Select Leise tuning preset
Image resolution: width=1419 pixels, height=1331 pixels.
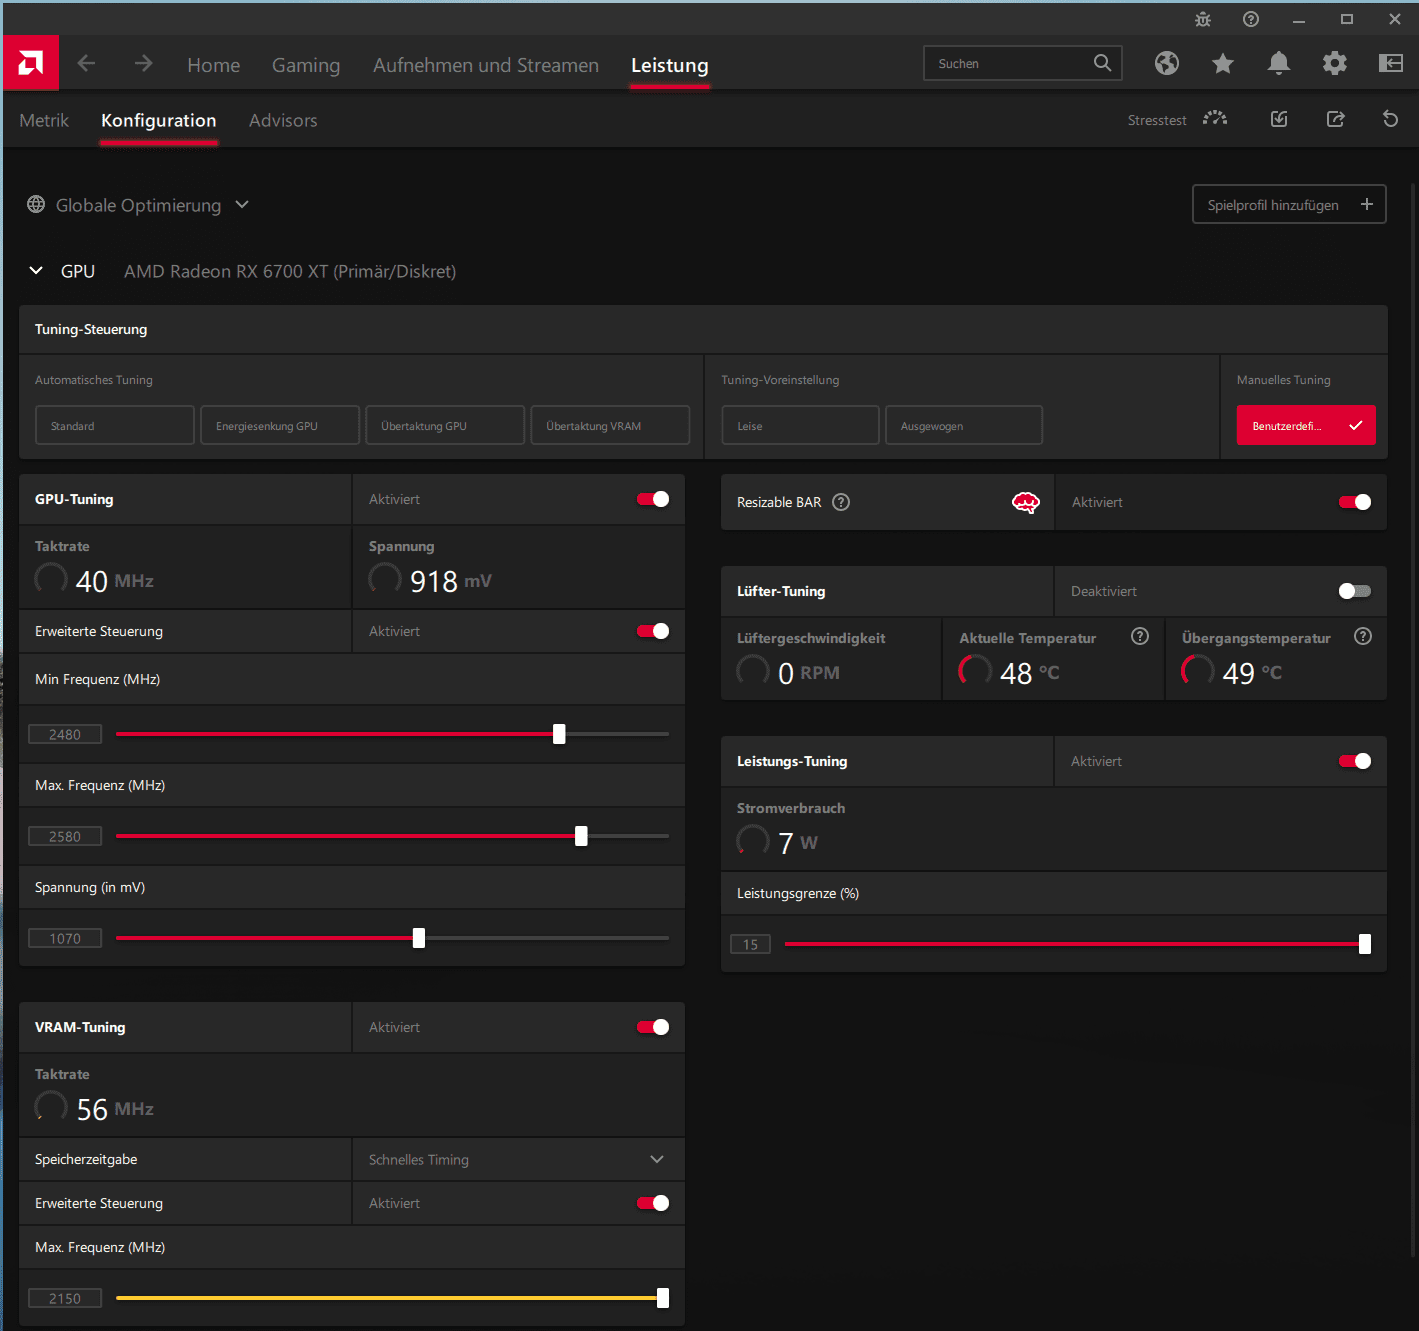click(x=801, y=425)
